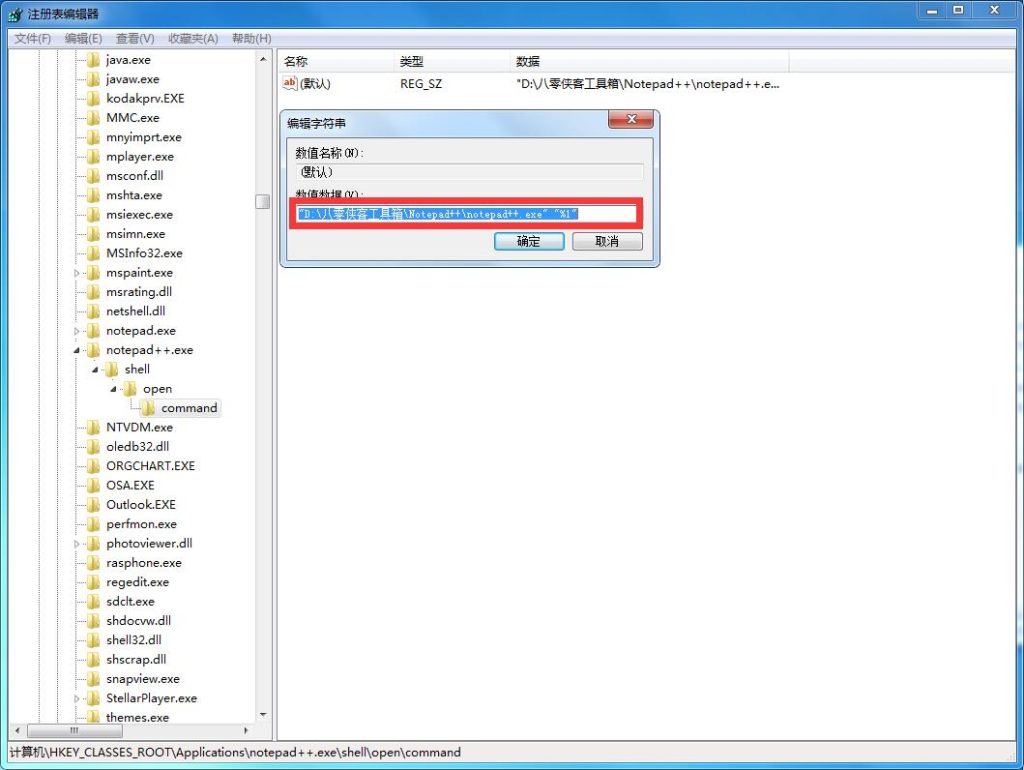The width and height of the screenshot is (1024, 770).
Task: Collapse the open tree node
Action: click(x=113, y=389)
